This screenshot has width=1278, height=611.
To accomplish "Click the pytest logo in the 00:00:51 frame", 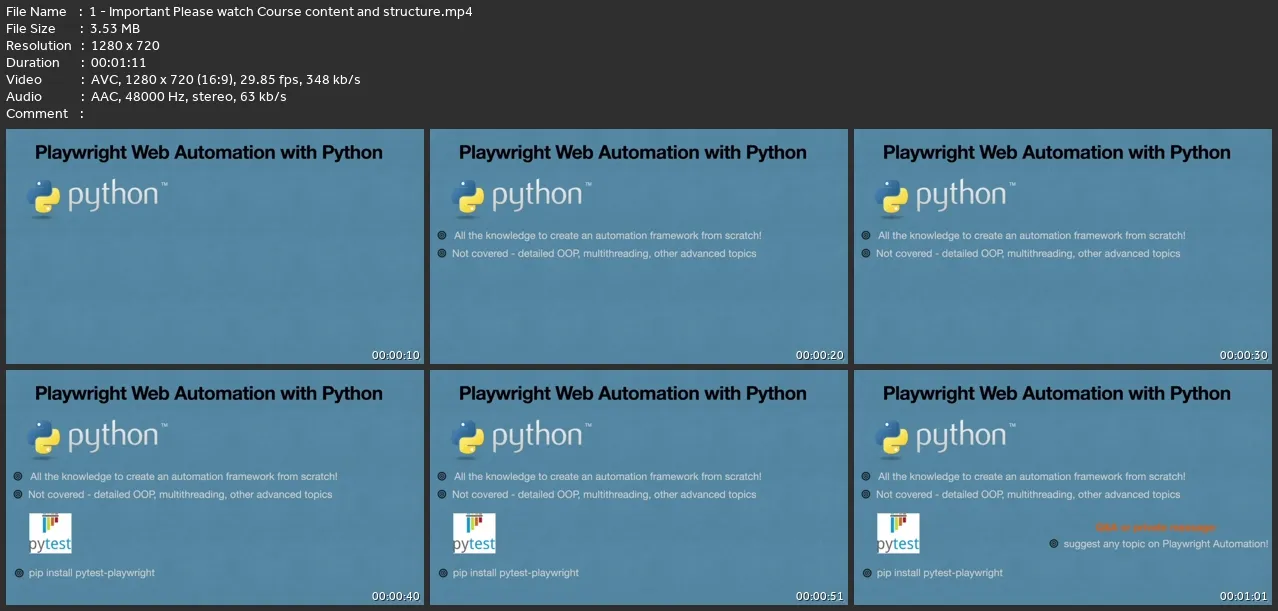I will (x=474, y=533).
